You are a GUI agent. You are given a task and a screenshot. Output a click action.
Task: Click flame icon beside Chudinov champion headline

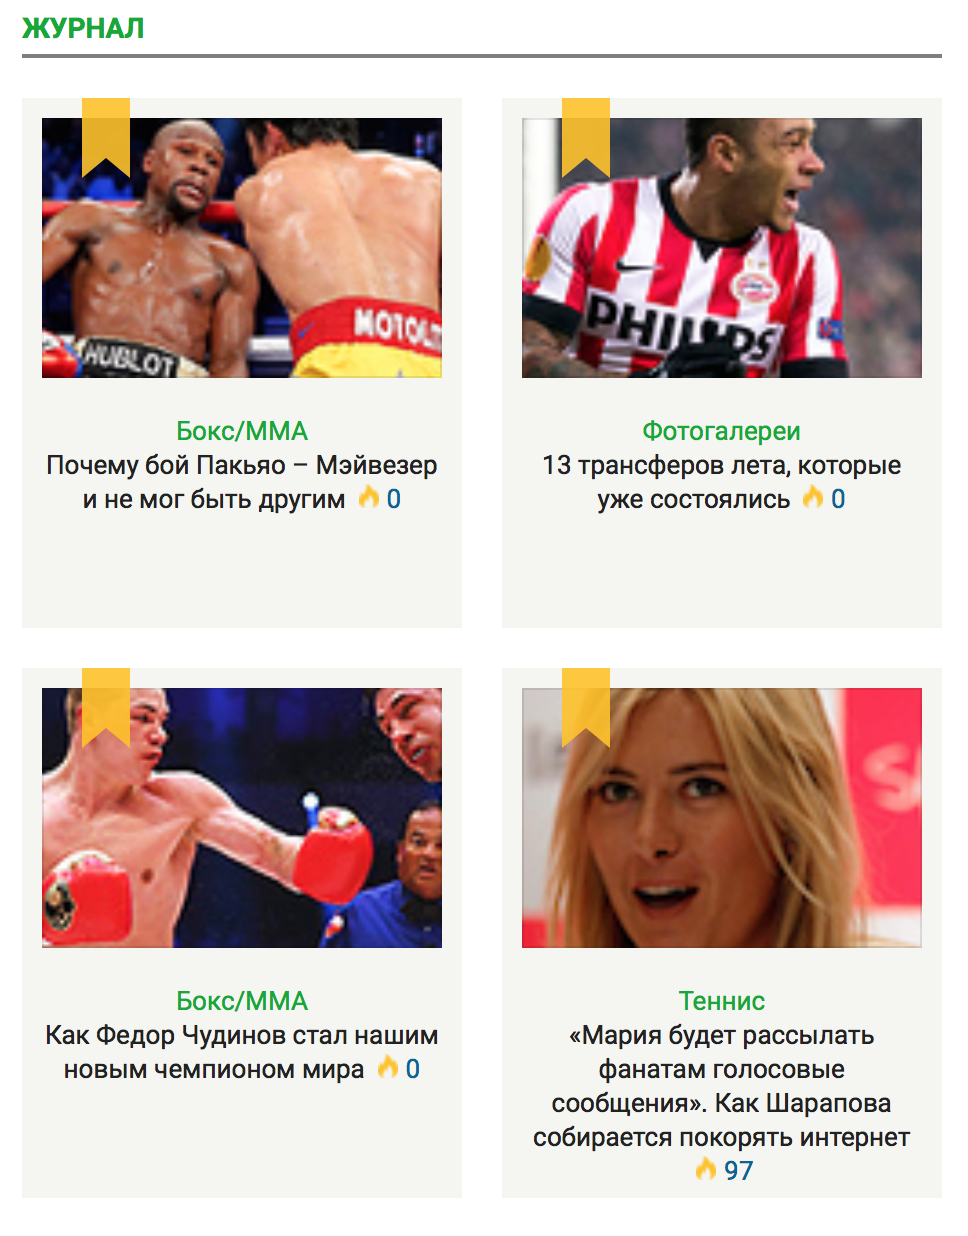coord(388,1067)
